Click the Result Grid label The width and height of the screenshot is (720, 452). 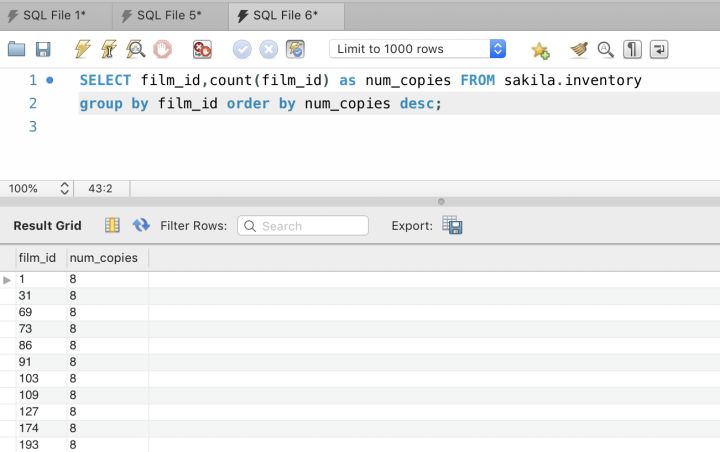[x=47, y=226]
